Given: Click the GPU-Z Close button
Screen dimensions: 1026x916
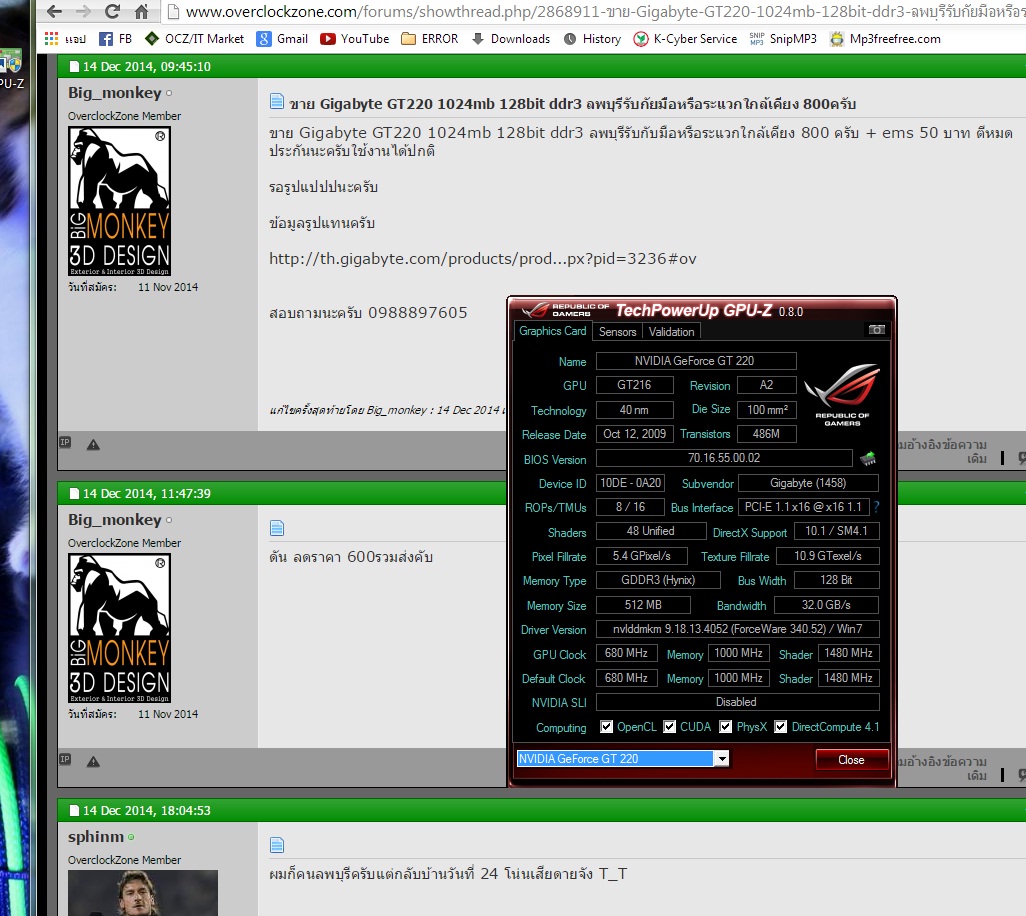Looking at the screenshot, I should click(x=851, y=760).
